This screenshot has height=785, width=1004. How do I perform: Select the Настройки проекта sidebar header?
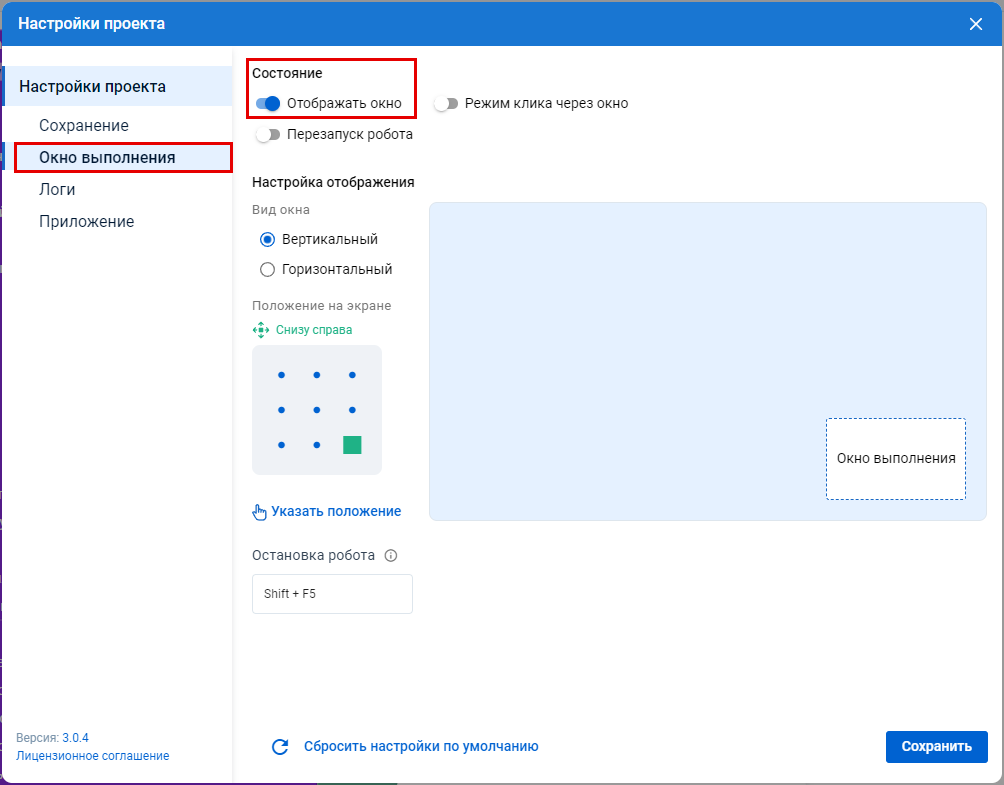point(118,86)
